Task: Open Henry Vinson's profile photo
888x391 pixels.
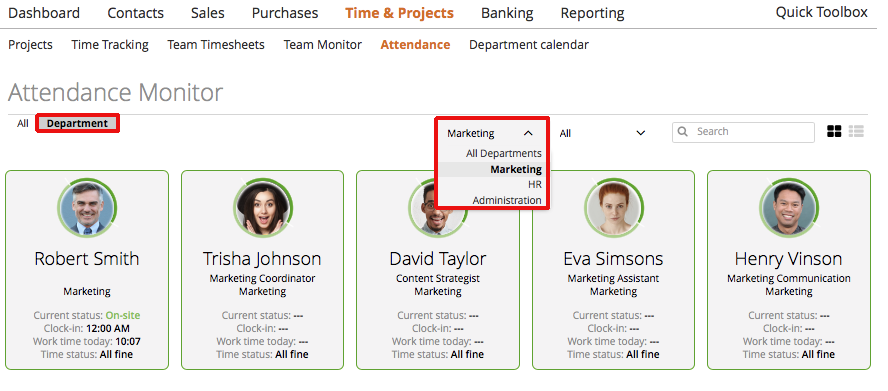Action: click(x=789, y=208)
